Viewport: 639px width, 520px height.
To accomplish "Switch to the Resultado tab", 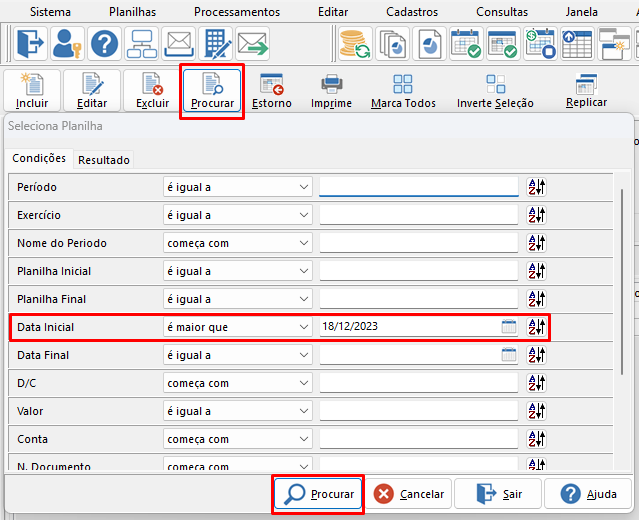I will (x=104, y=160).
